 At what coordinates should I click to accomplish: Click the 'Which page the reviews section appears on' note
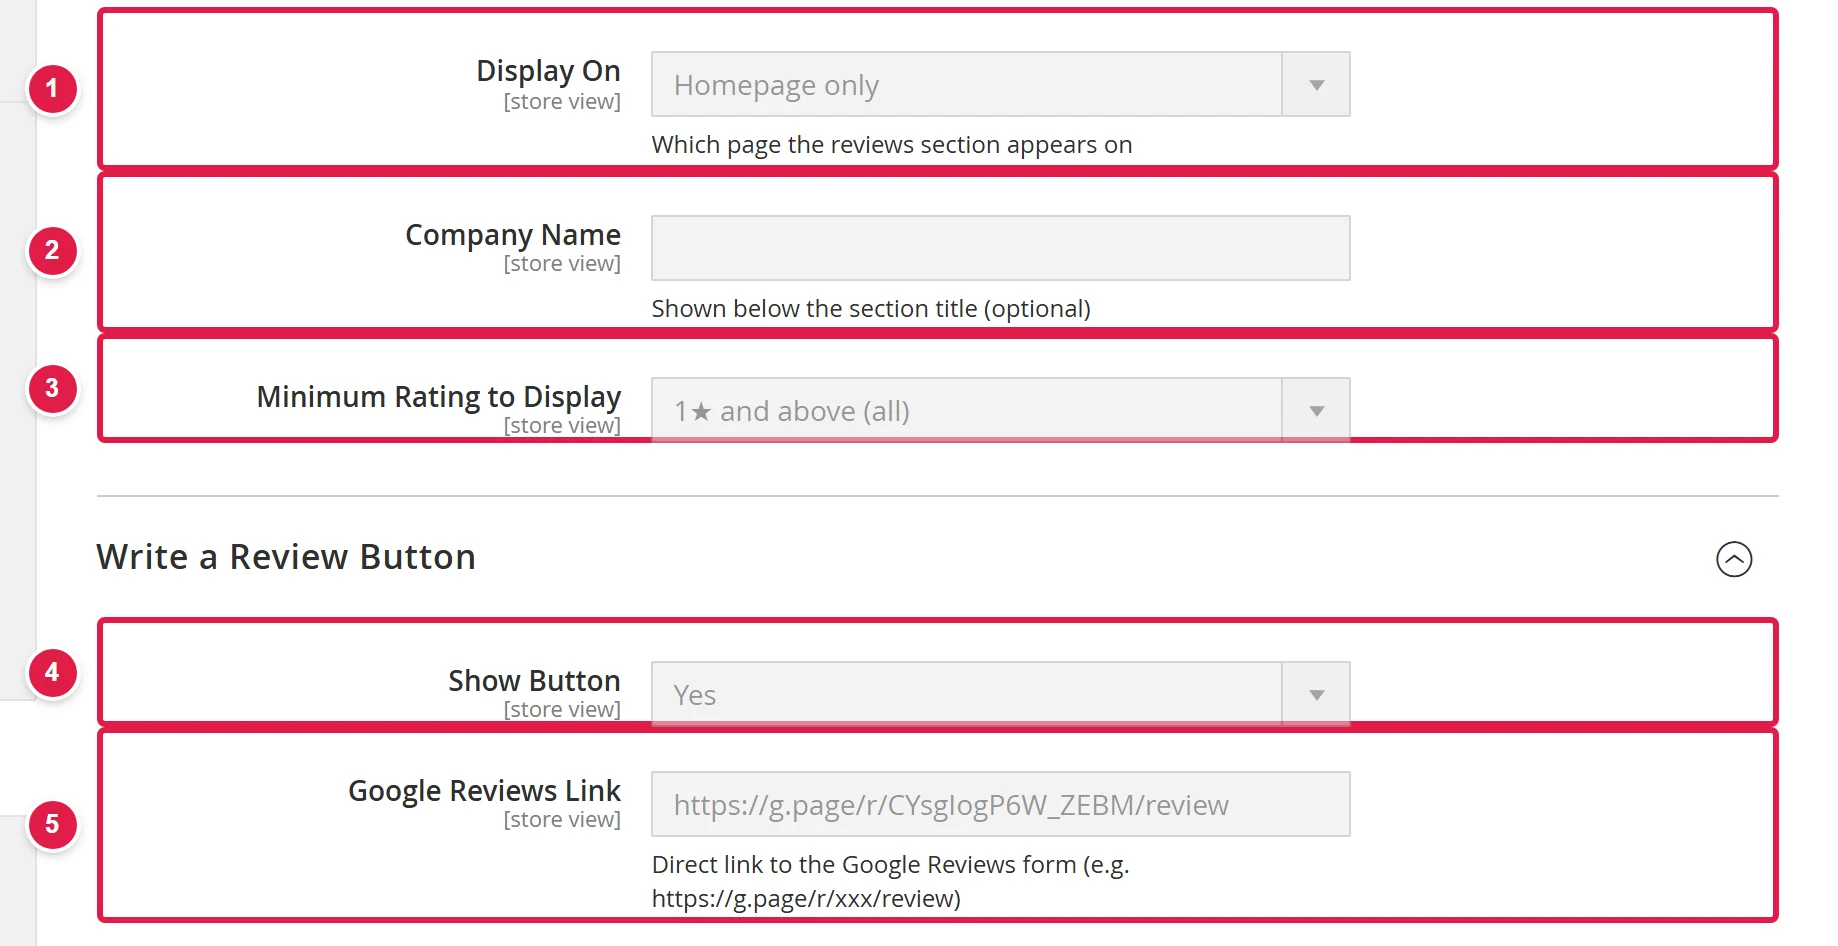892,145
